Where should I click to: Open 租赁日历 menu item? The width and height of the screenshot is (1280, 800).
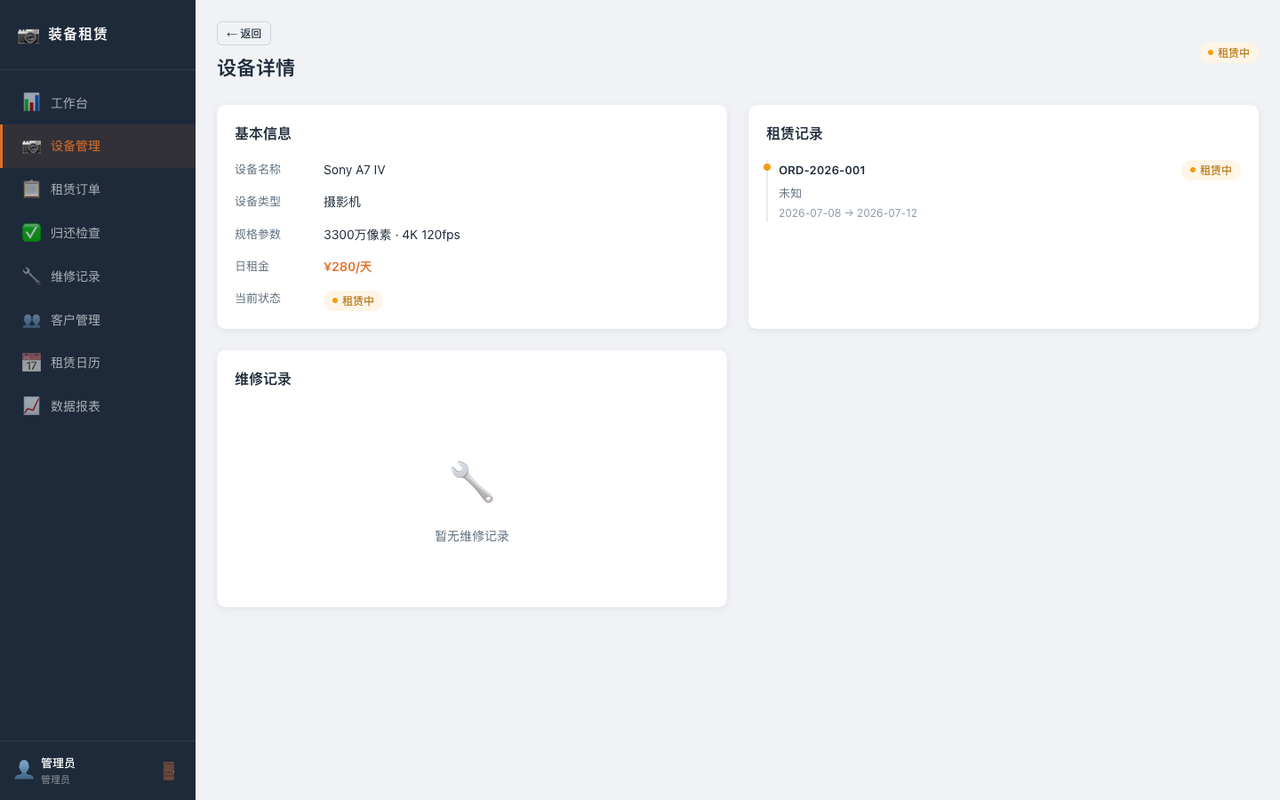(x=98, y=363)
